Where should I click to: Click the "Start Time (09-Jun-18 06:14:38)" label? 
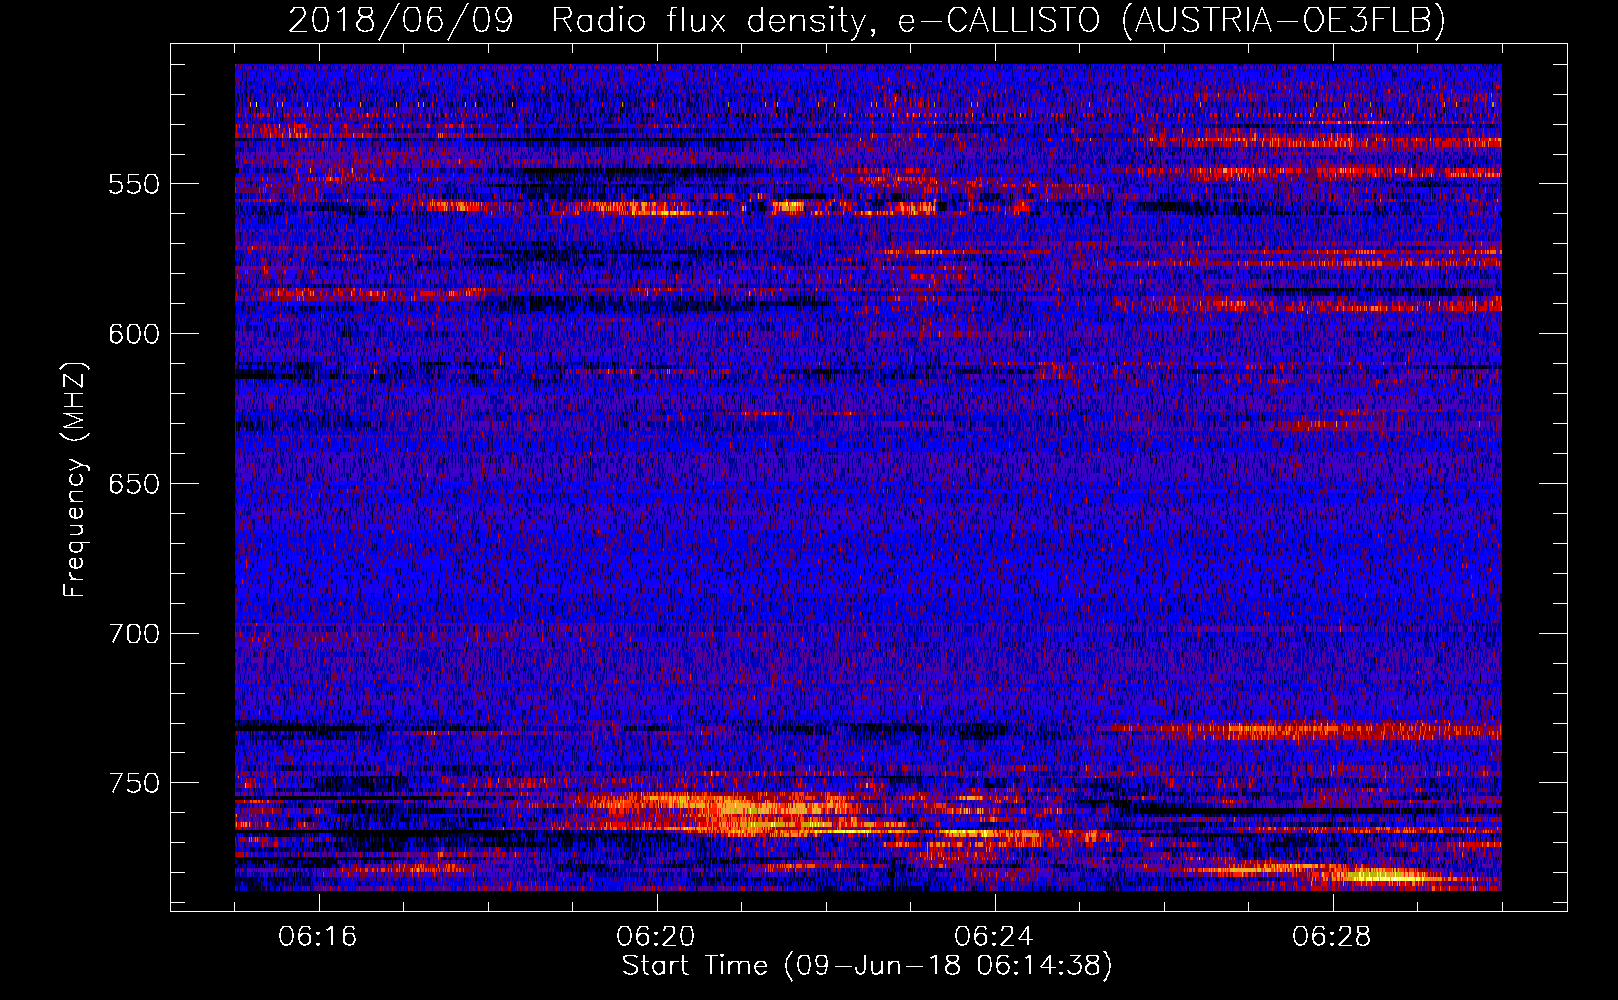point(867,966)
